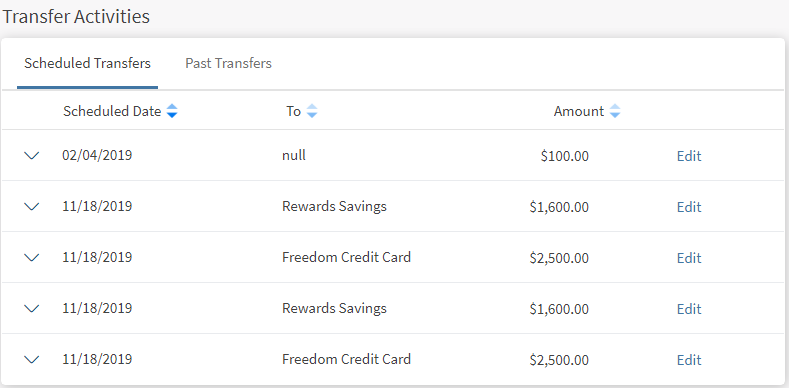Click the To column sort icon

312,111
